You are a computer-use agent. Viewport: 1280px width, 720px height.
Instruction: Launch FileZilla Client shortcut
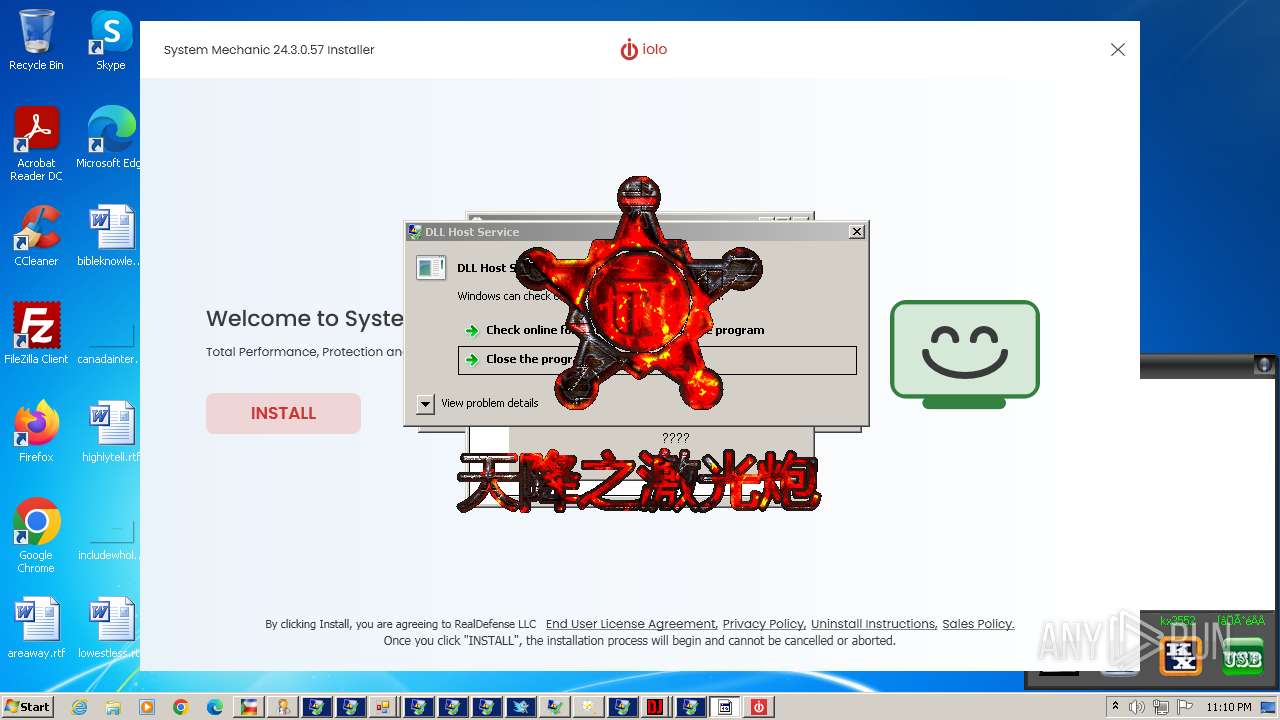[36, 334]
